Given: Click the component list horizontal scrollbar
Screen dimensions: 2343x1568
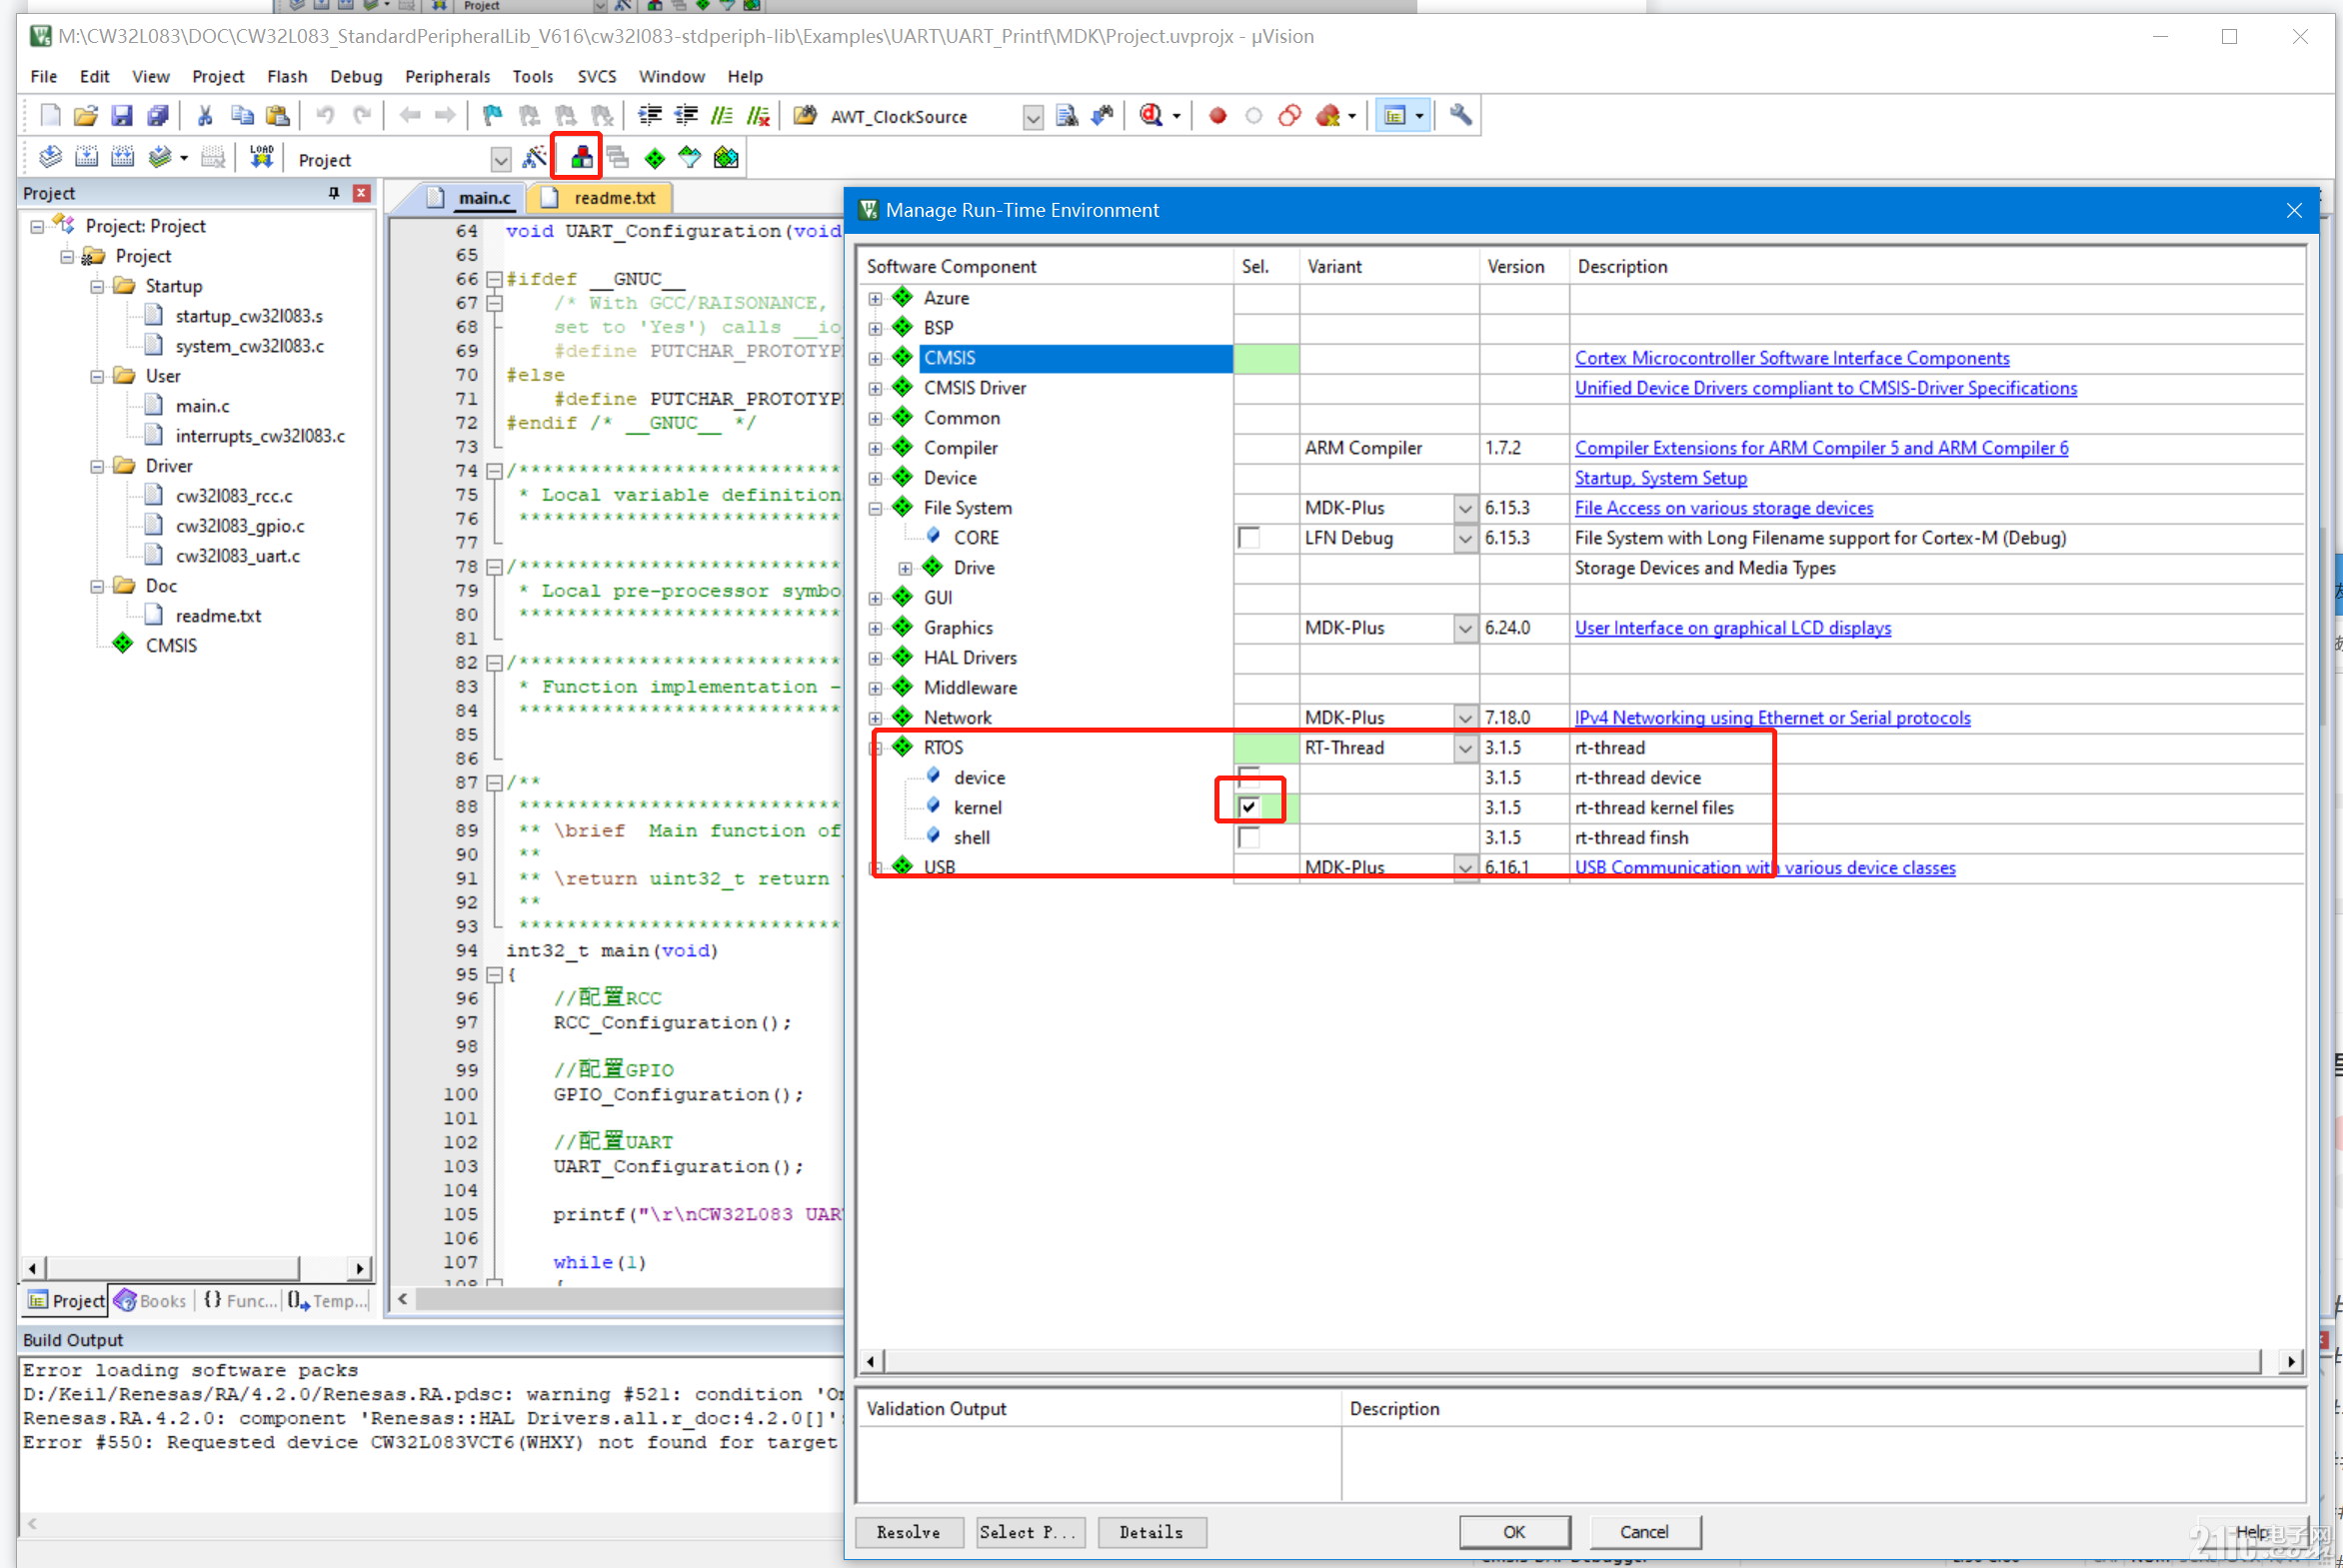Looking at the screenshot, I should click(1572, 1361).
